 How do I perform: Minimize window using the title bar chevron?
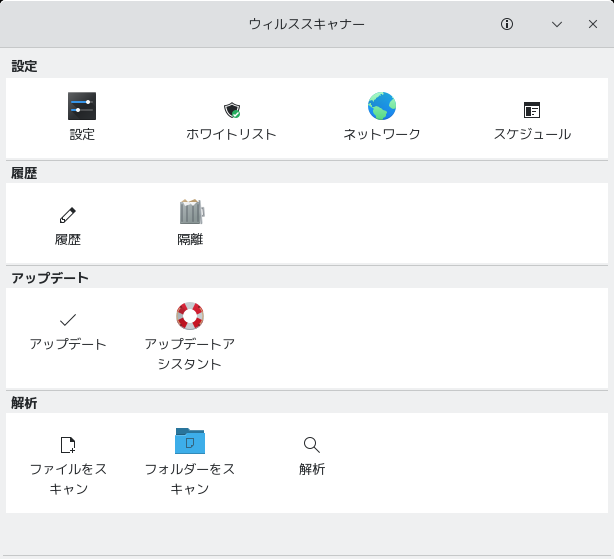tap(557, 24)
